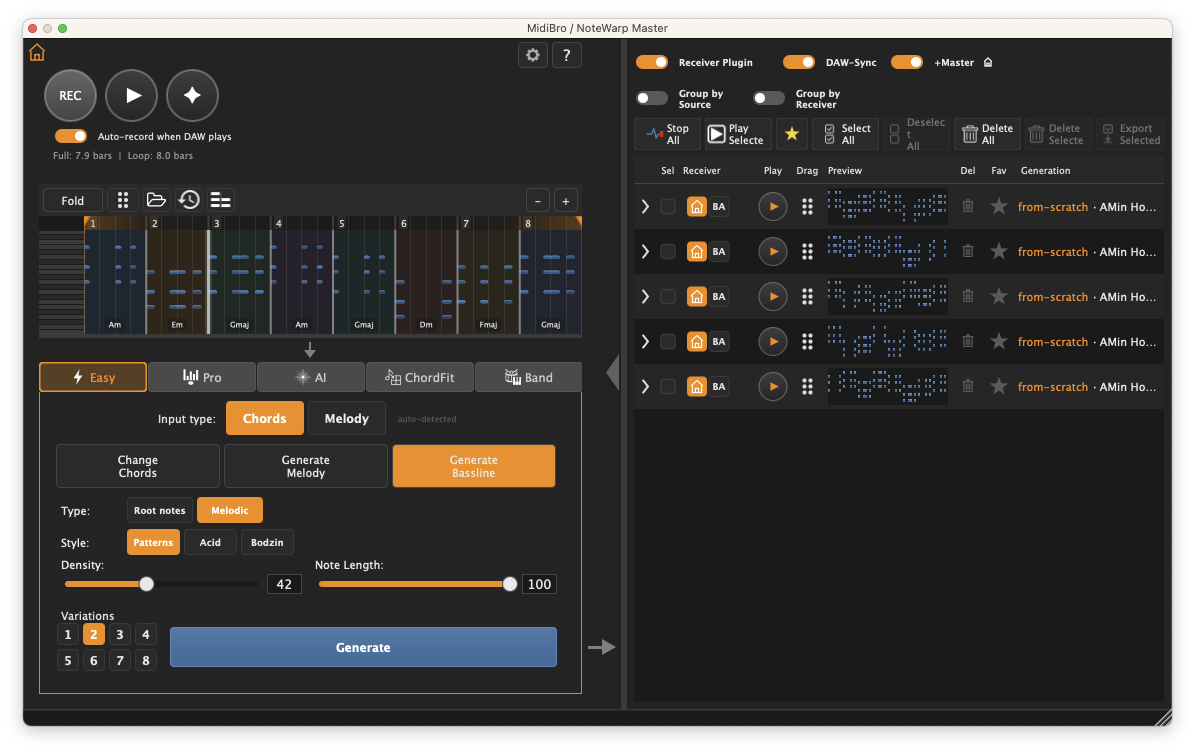1195x753 pixels.
Task: Switch to the AI tab
Action: [x=311, y=377]
